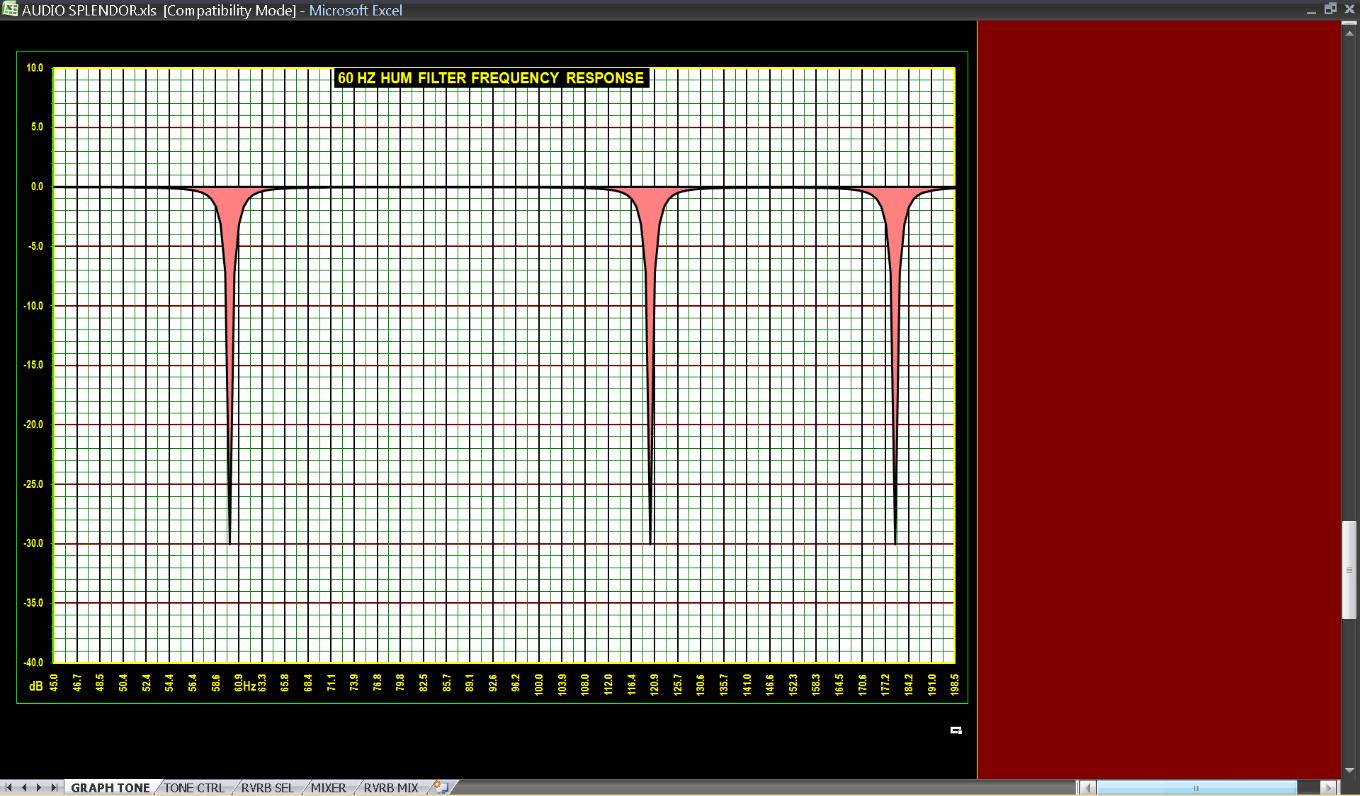Click the first sheet navigation arrow
Image resolution: width=1360 pixels, height=796 pixels.
coord(10,788)
